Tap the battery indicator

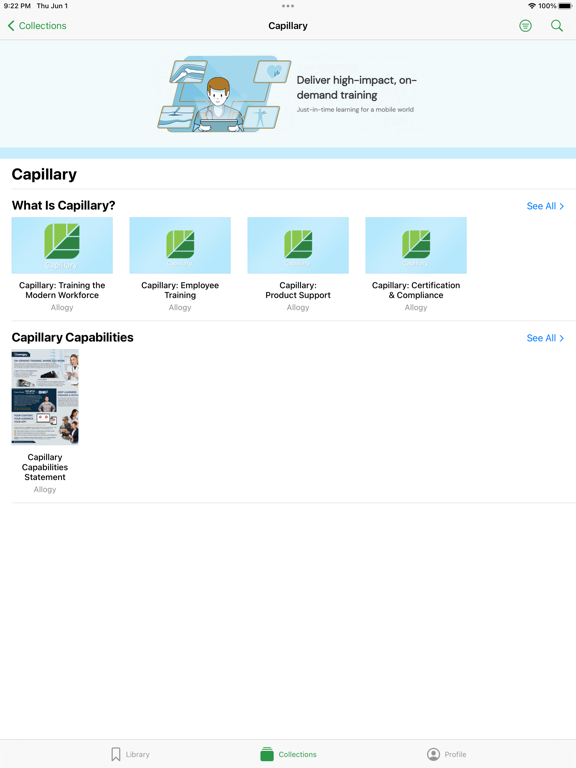tap(565, 6)
